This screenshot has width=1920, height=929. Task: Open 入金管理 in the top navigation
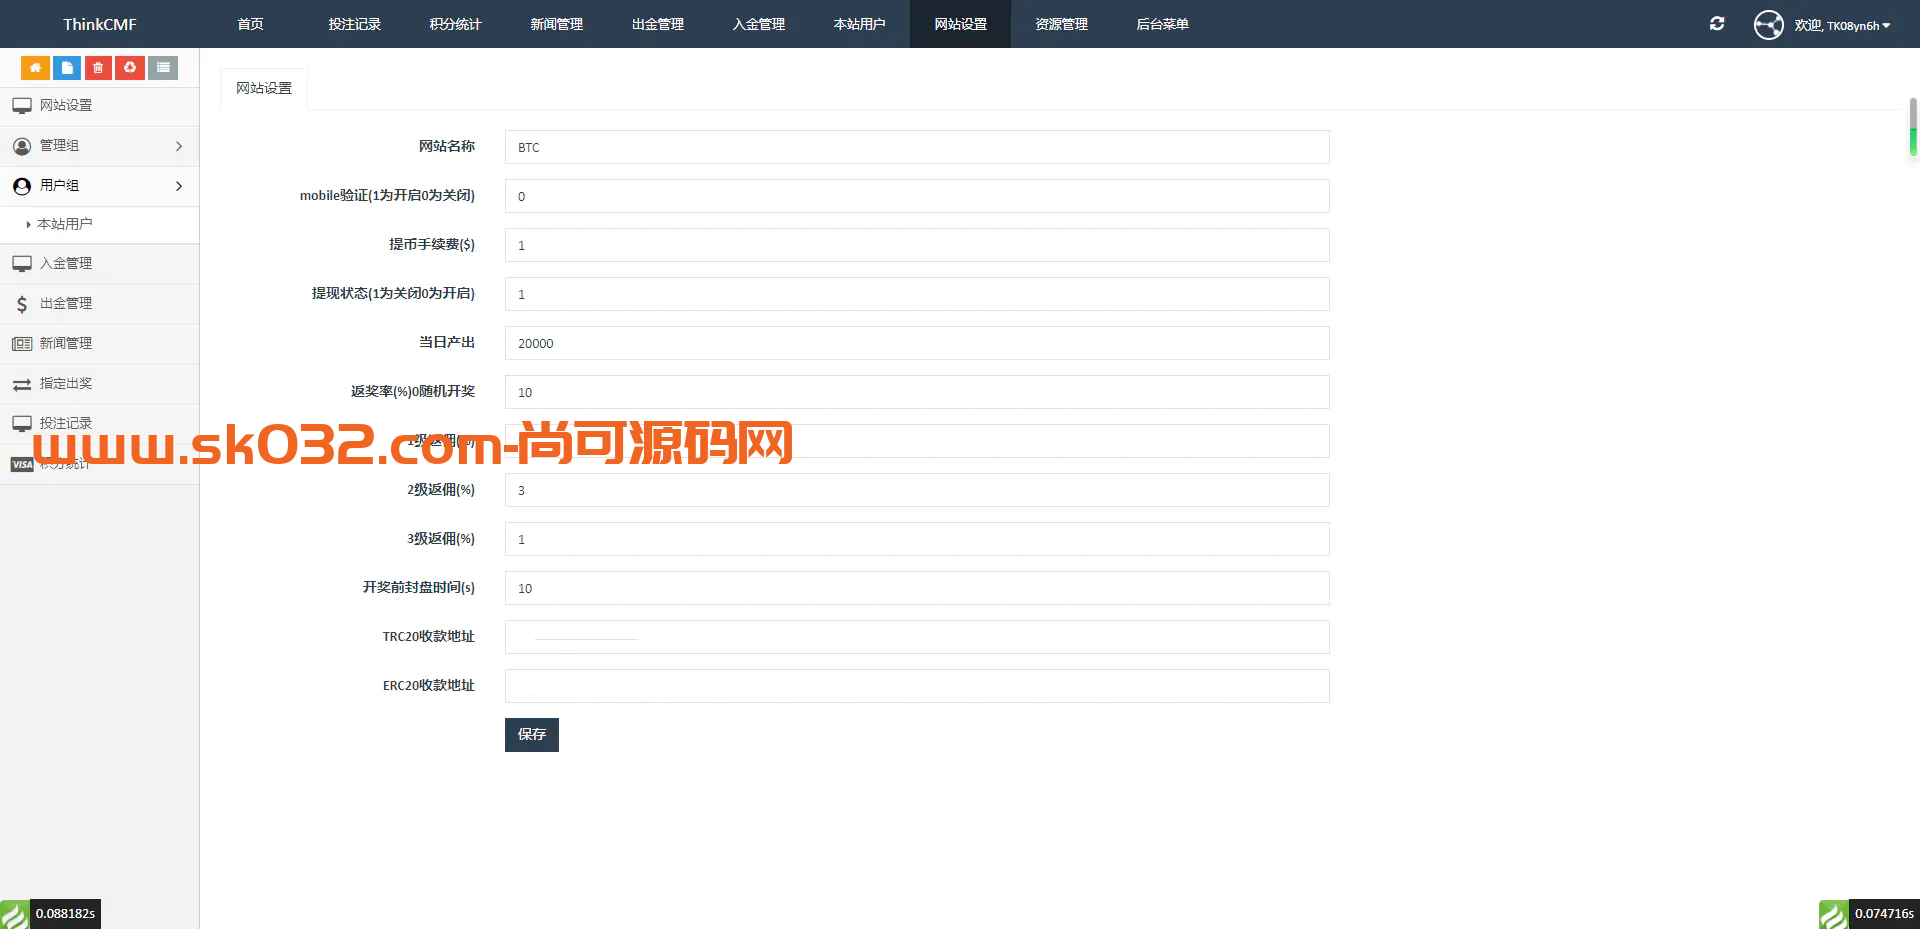tap(759, 24)
